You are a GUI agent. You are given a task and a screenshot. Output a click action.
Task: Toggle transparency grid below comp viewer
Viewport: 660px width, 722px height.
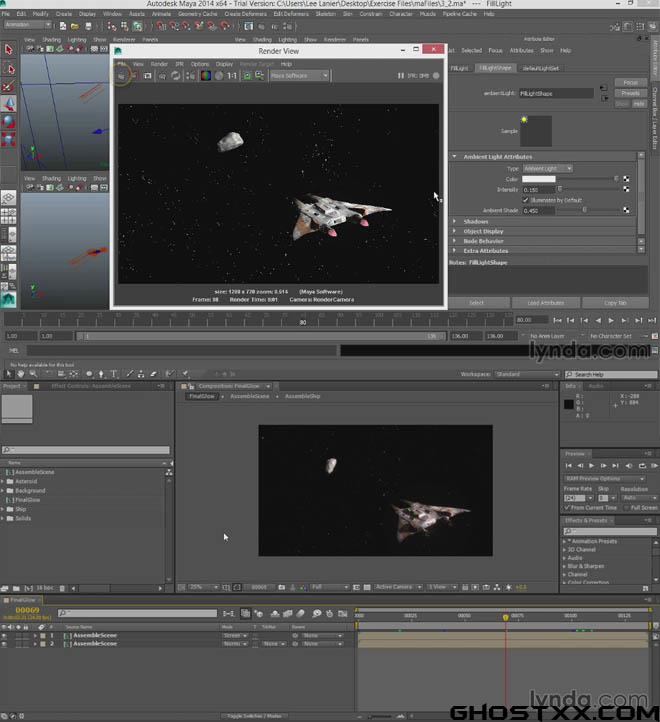[x=367, y=587]
